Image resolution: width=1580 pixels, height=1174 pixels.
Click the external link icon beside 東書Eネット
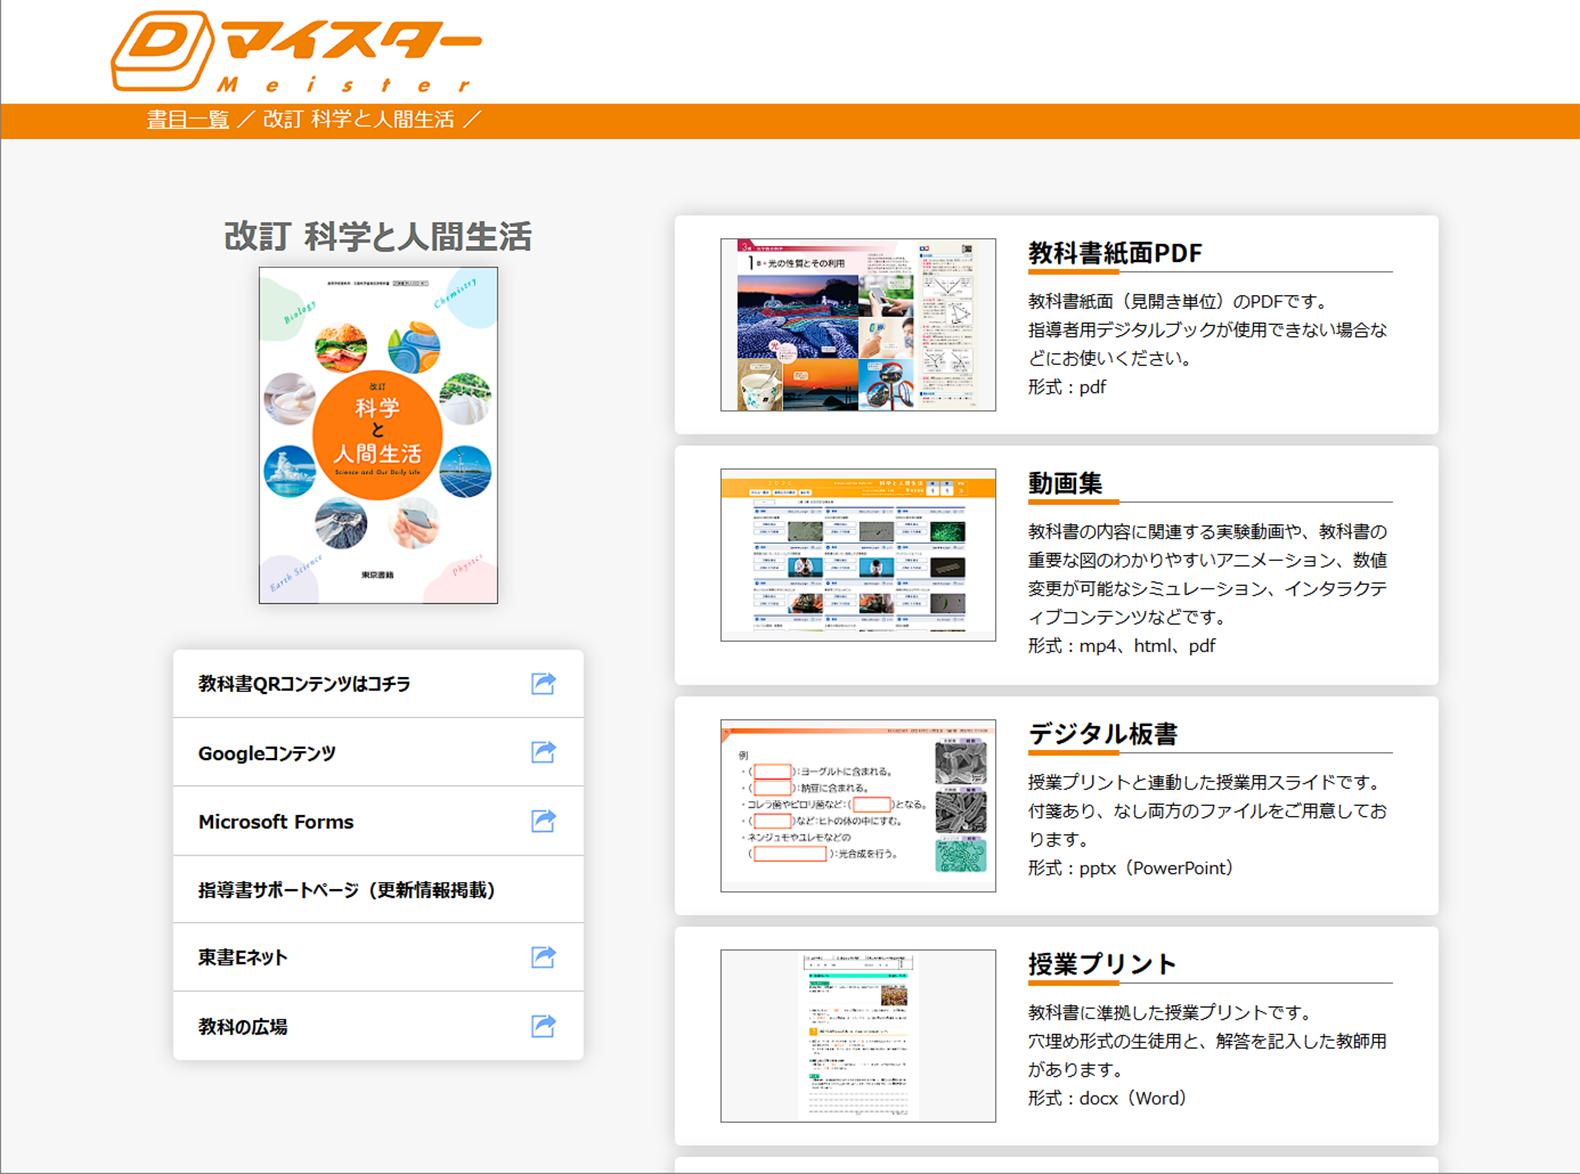(x=543, y=957)
